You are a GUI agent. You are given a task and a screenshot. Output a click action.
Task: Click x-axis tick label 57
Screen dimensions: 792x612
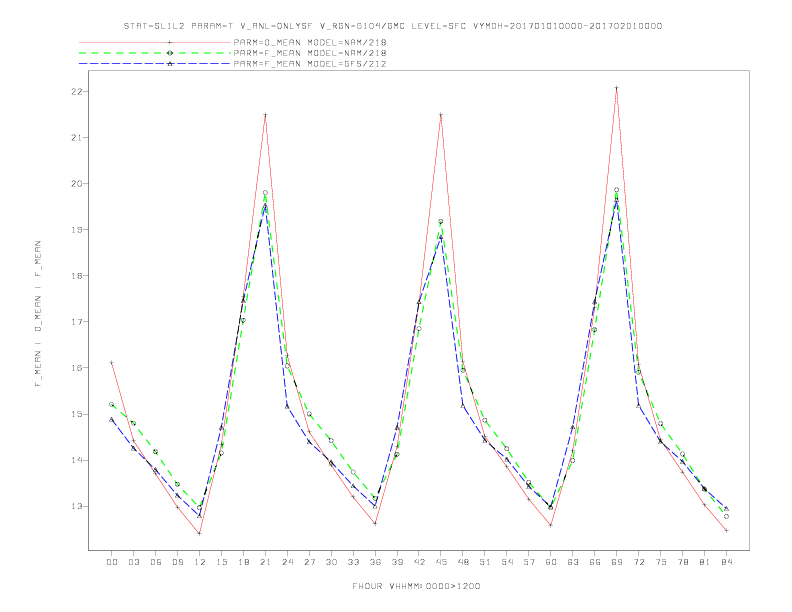pos(529,562)
